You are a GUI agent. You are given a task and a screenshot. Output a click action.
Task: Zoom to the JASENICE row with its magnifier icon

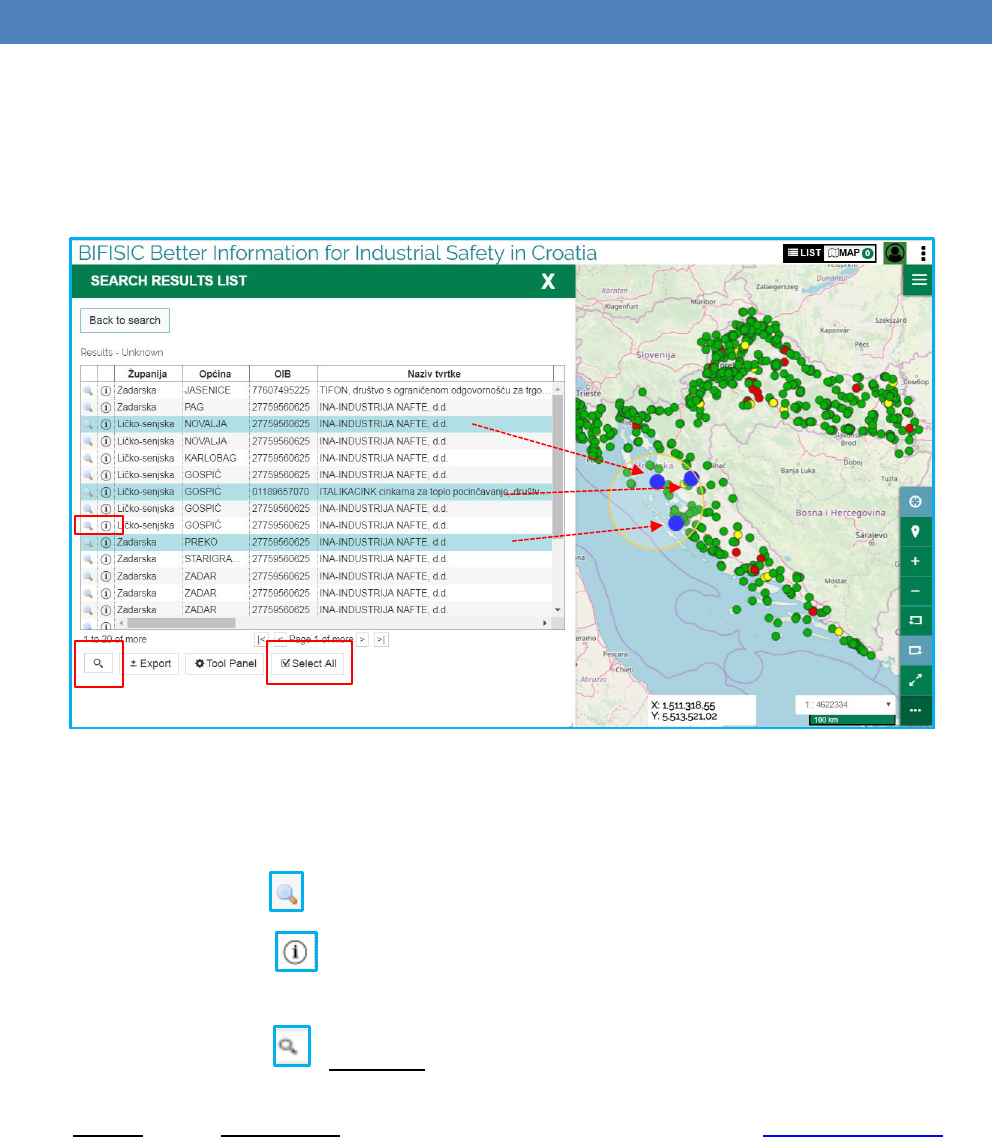[x=88, y=391]
